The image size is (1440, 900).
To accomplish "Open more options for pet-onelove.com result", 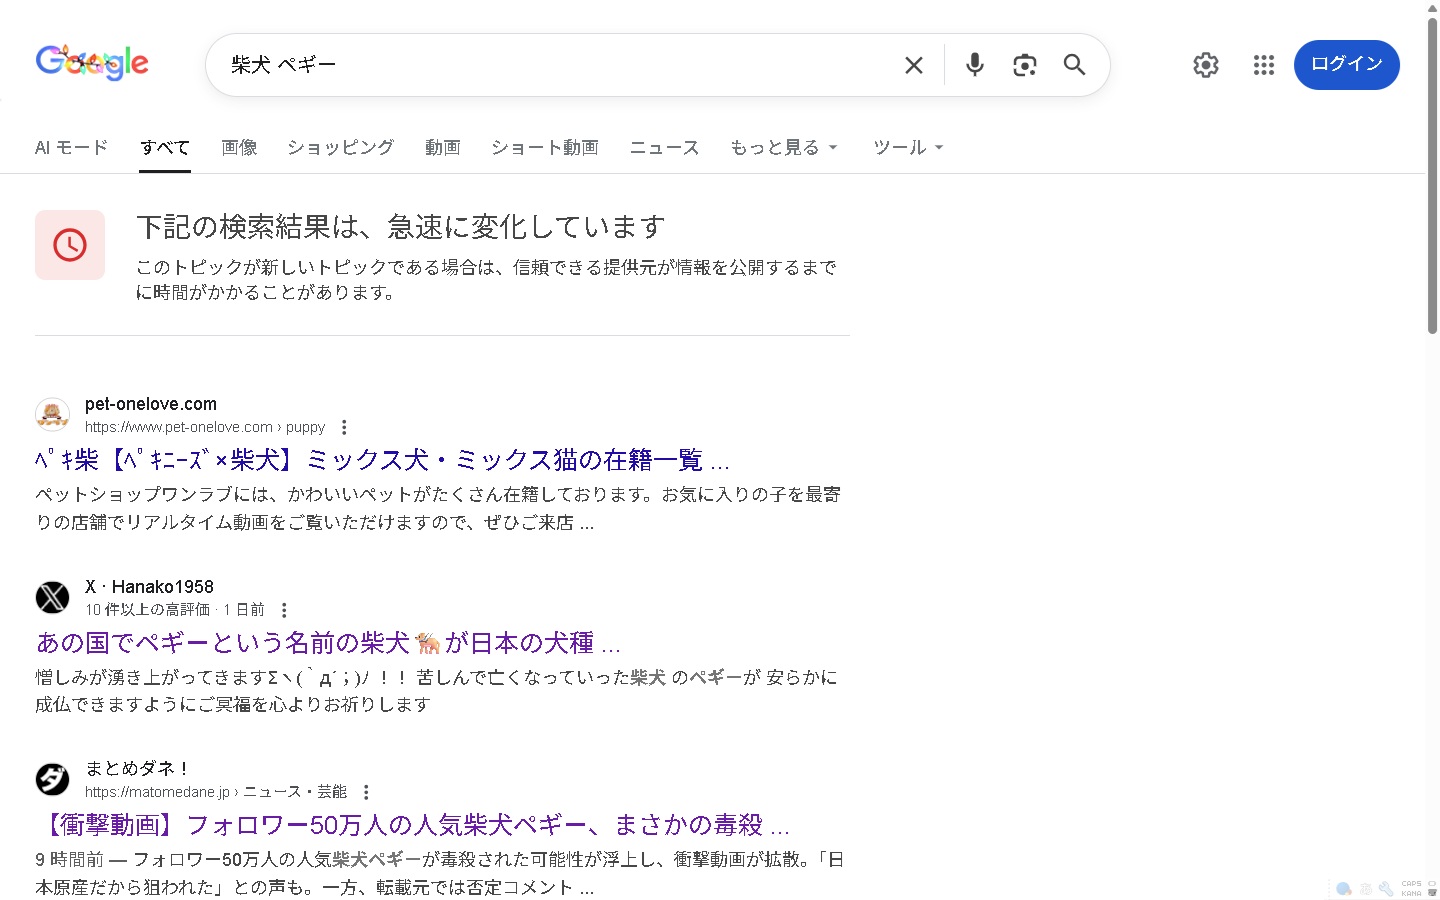I will [x=344, y=428].
